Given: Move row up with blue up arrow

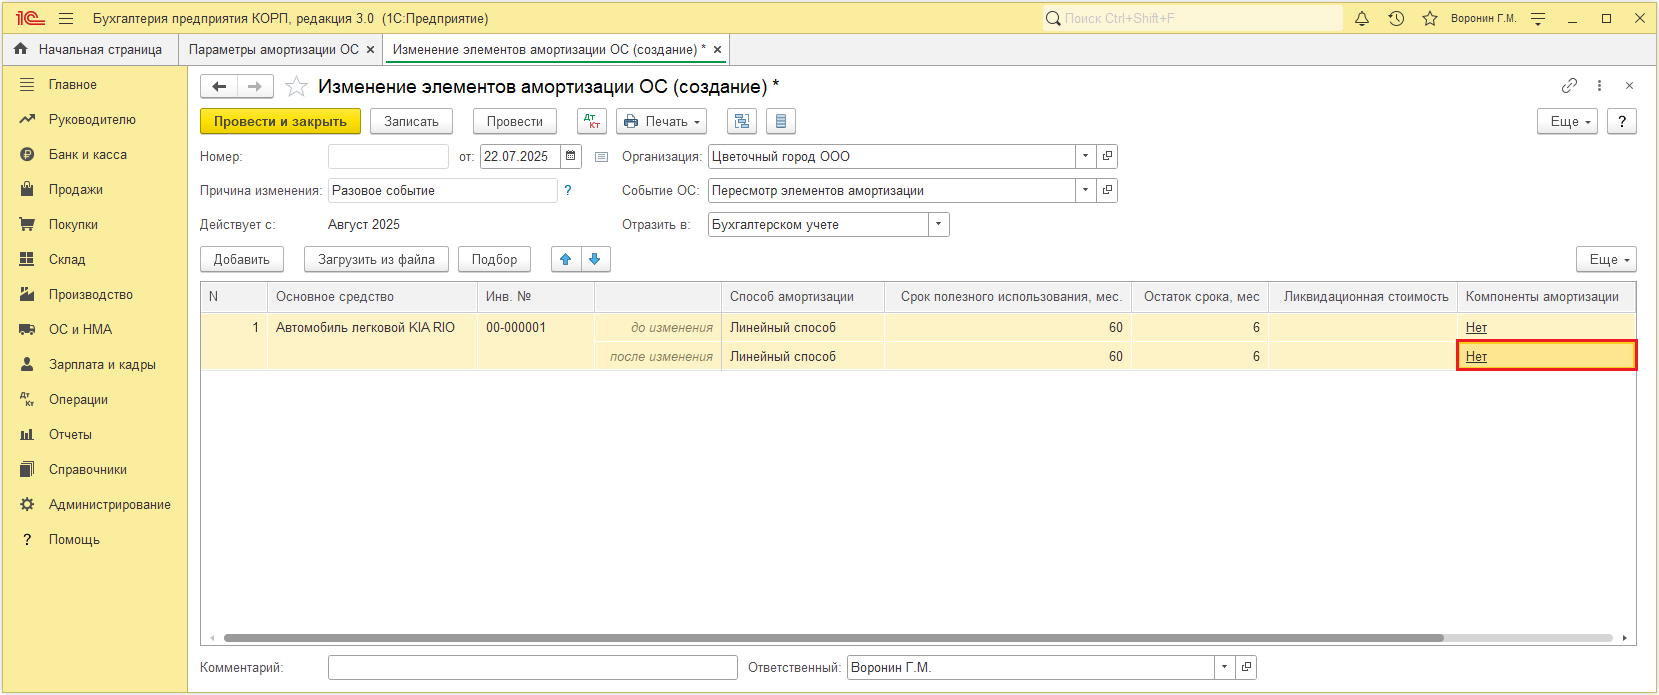Looking at the screenshot, I should tap(566, 259).
